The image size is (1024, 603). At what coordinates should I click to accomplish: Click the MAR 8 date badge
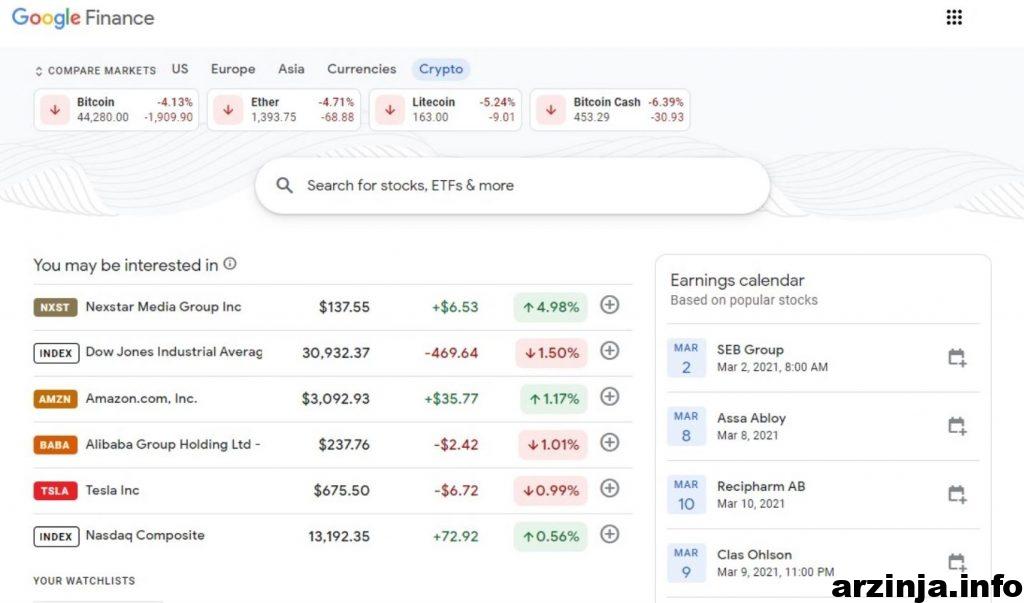686,426
